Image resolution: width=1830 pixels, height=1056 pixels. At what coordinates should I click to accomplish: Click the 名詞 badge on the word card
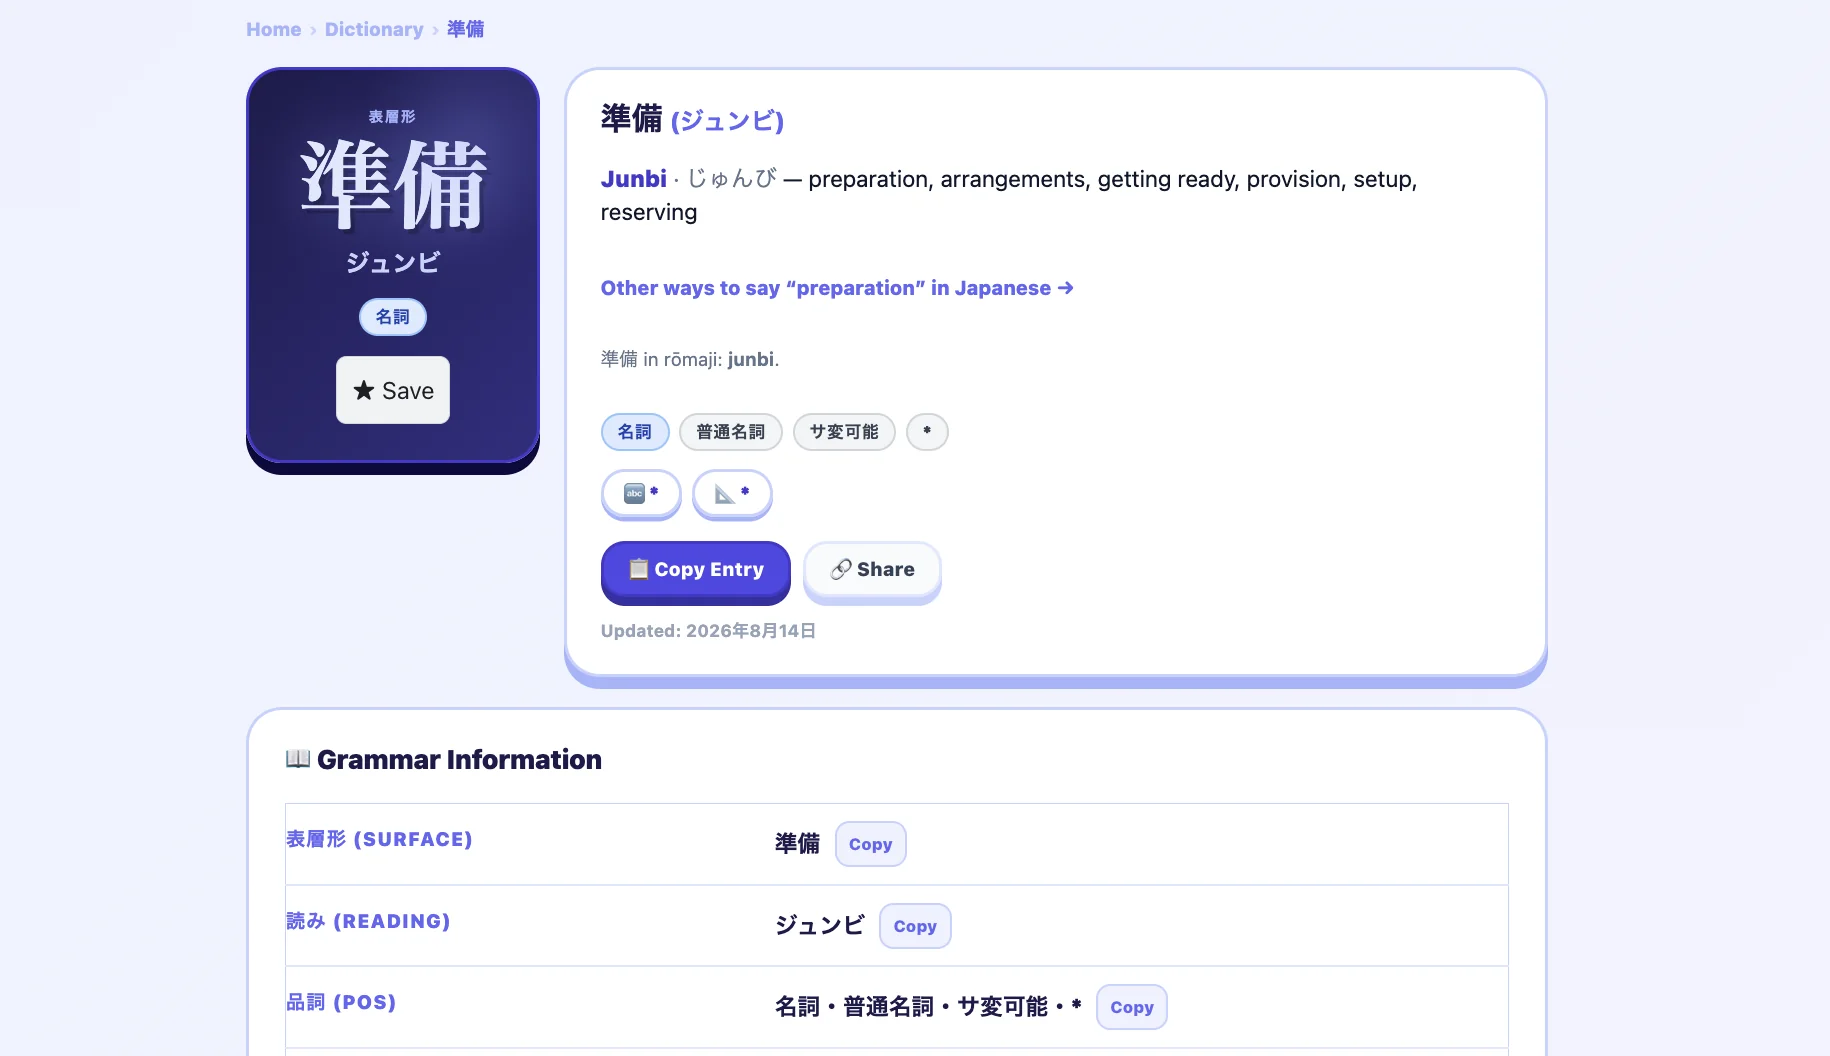[x=393, y=317]
